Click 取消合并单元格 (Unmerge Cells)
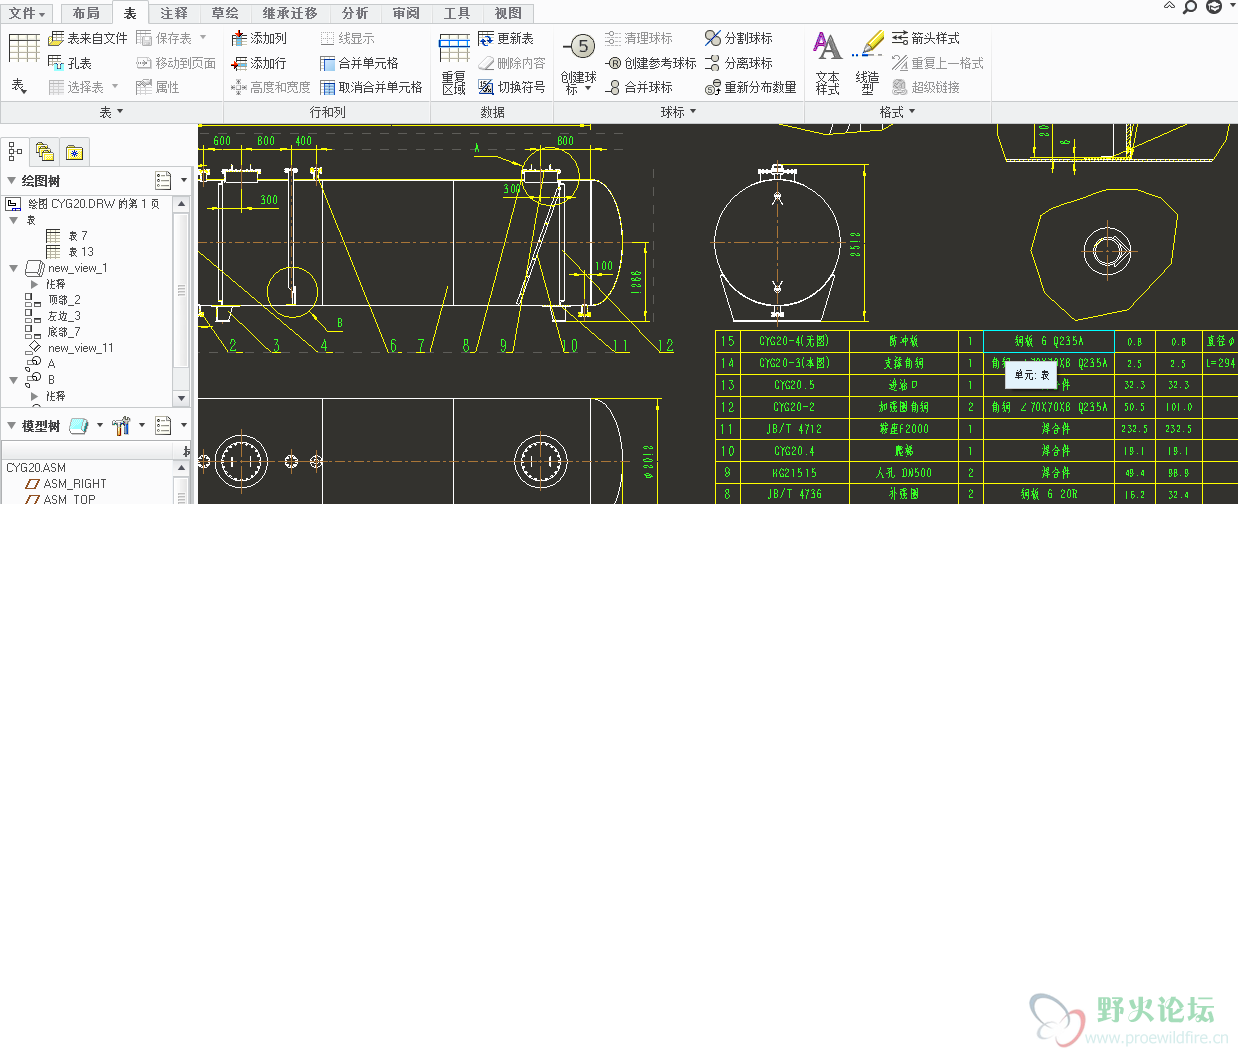Image resolution: width=1238 pixels, height=1056 pixels. point(371,87)
